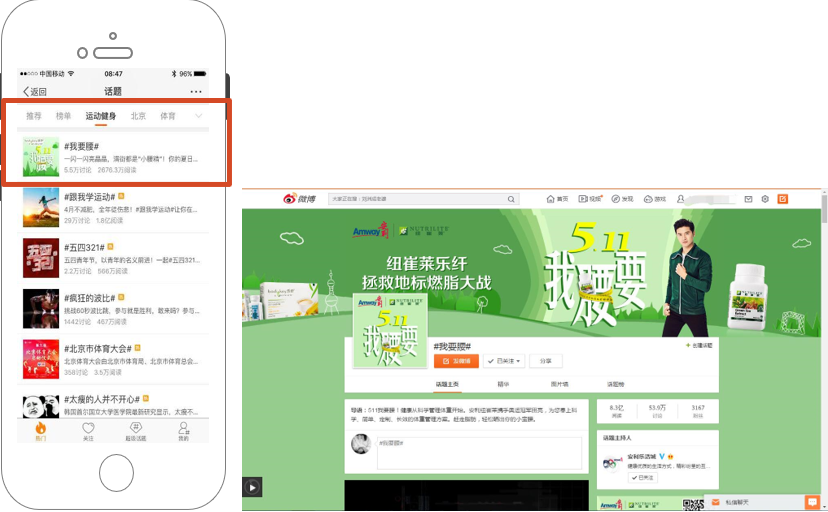Click the video play button at bottom left

pos(252,487)
